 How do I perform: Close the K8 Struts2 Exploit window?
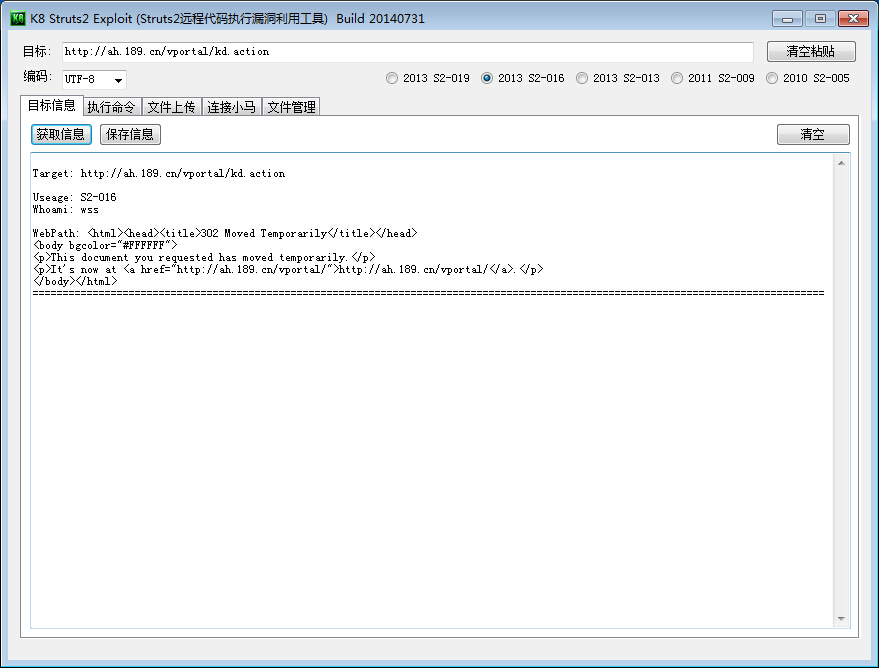click(853, 19)
